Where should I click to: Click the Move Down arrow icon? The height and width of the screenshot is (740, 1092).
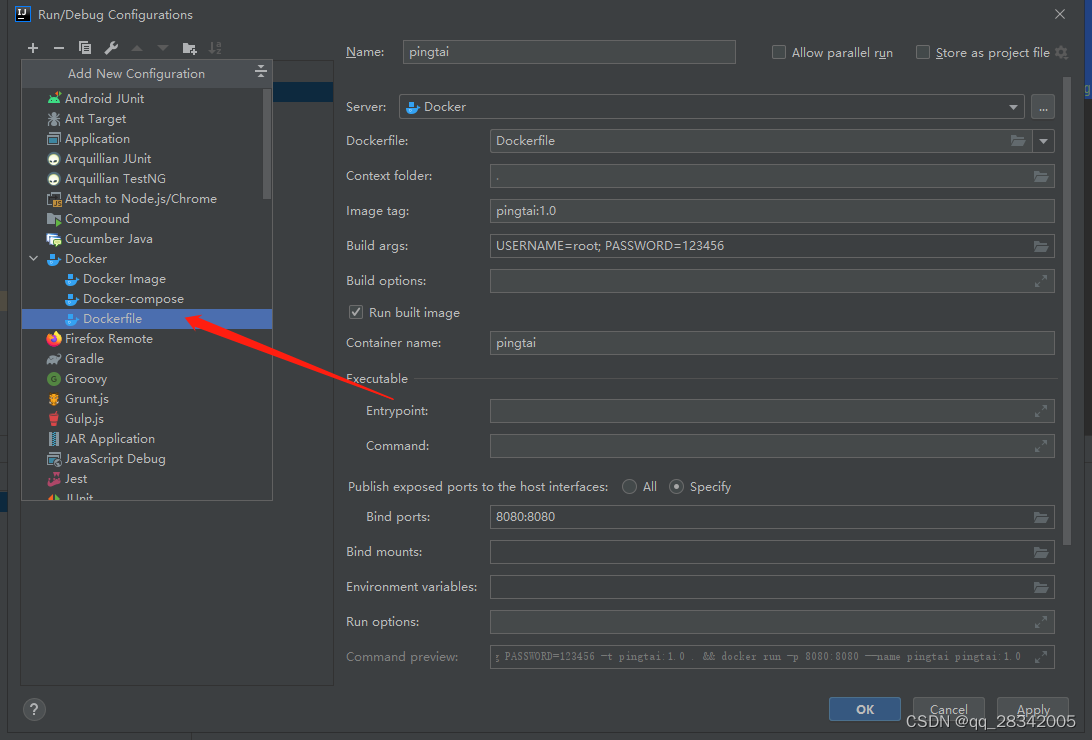click(163, 48)
